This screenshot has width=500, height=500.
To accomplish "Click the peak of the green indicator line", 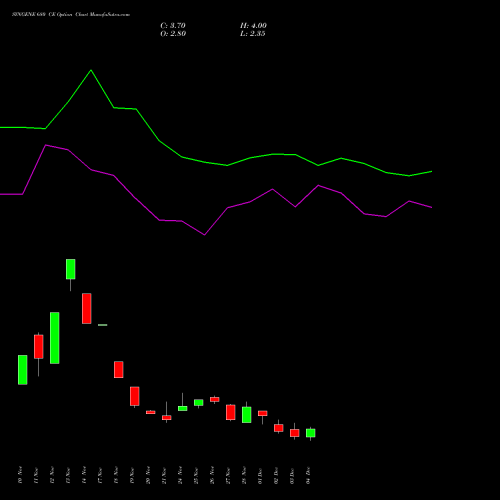I will (x=91, y=70).
